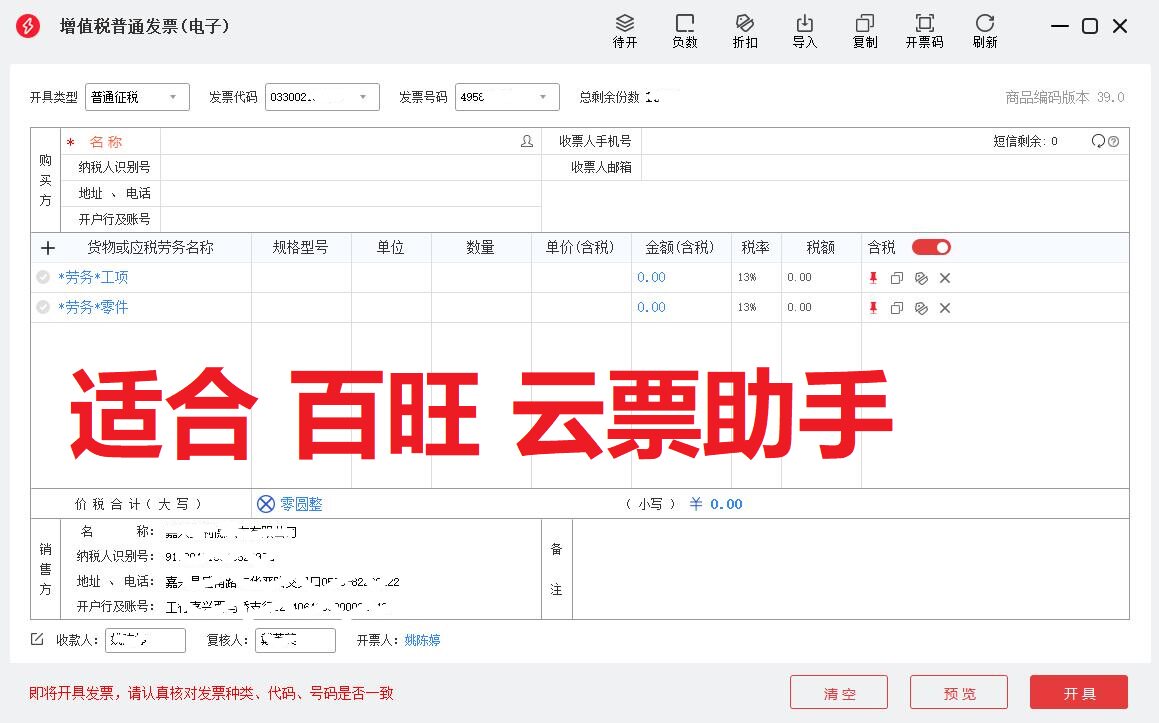Open the 开具类型 dropdown
Viewport: 1159px width, 723px height.
(x=137, y=97)
